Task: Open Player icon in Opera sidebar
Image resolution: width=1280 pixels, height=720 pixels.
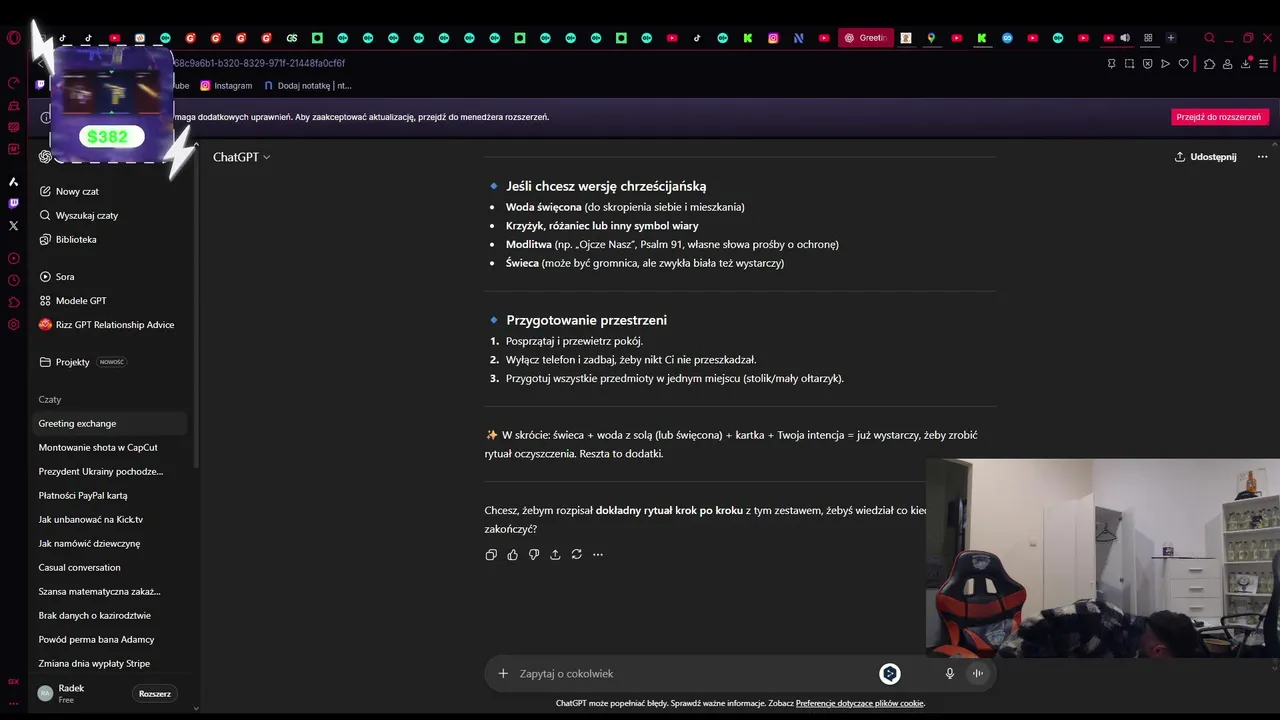Action: (x=13, y=258)
